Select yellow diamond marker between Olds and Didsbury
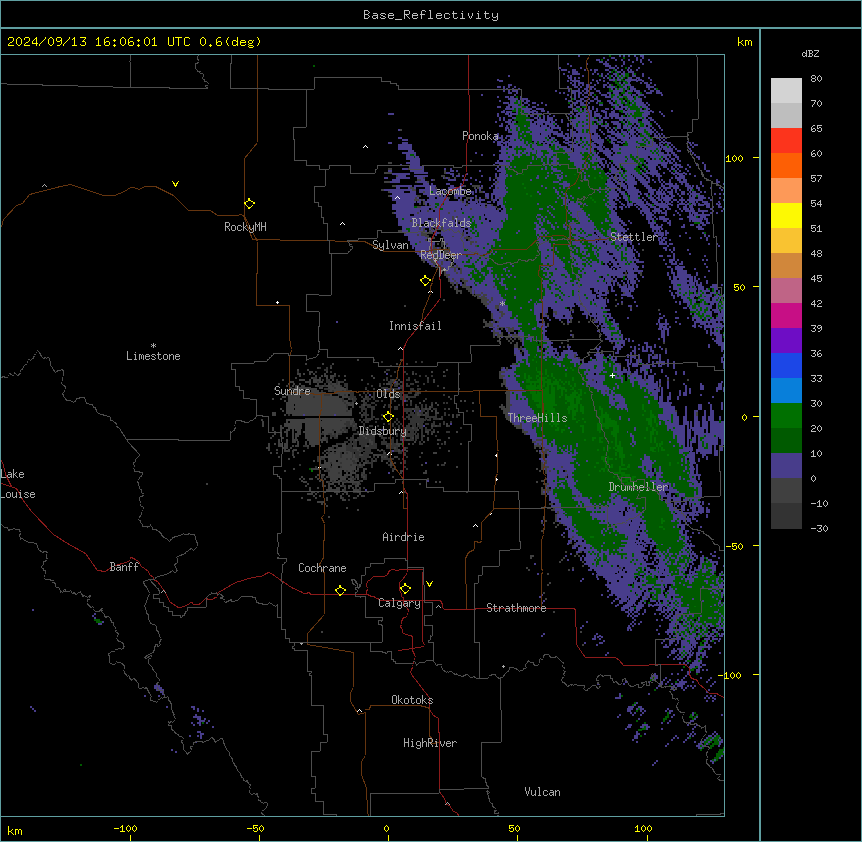The width and height of the screenshot is (862, 842). click(x=388, y=417)
